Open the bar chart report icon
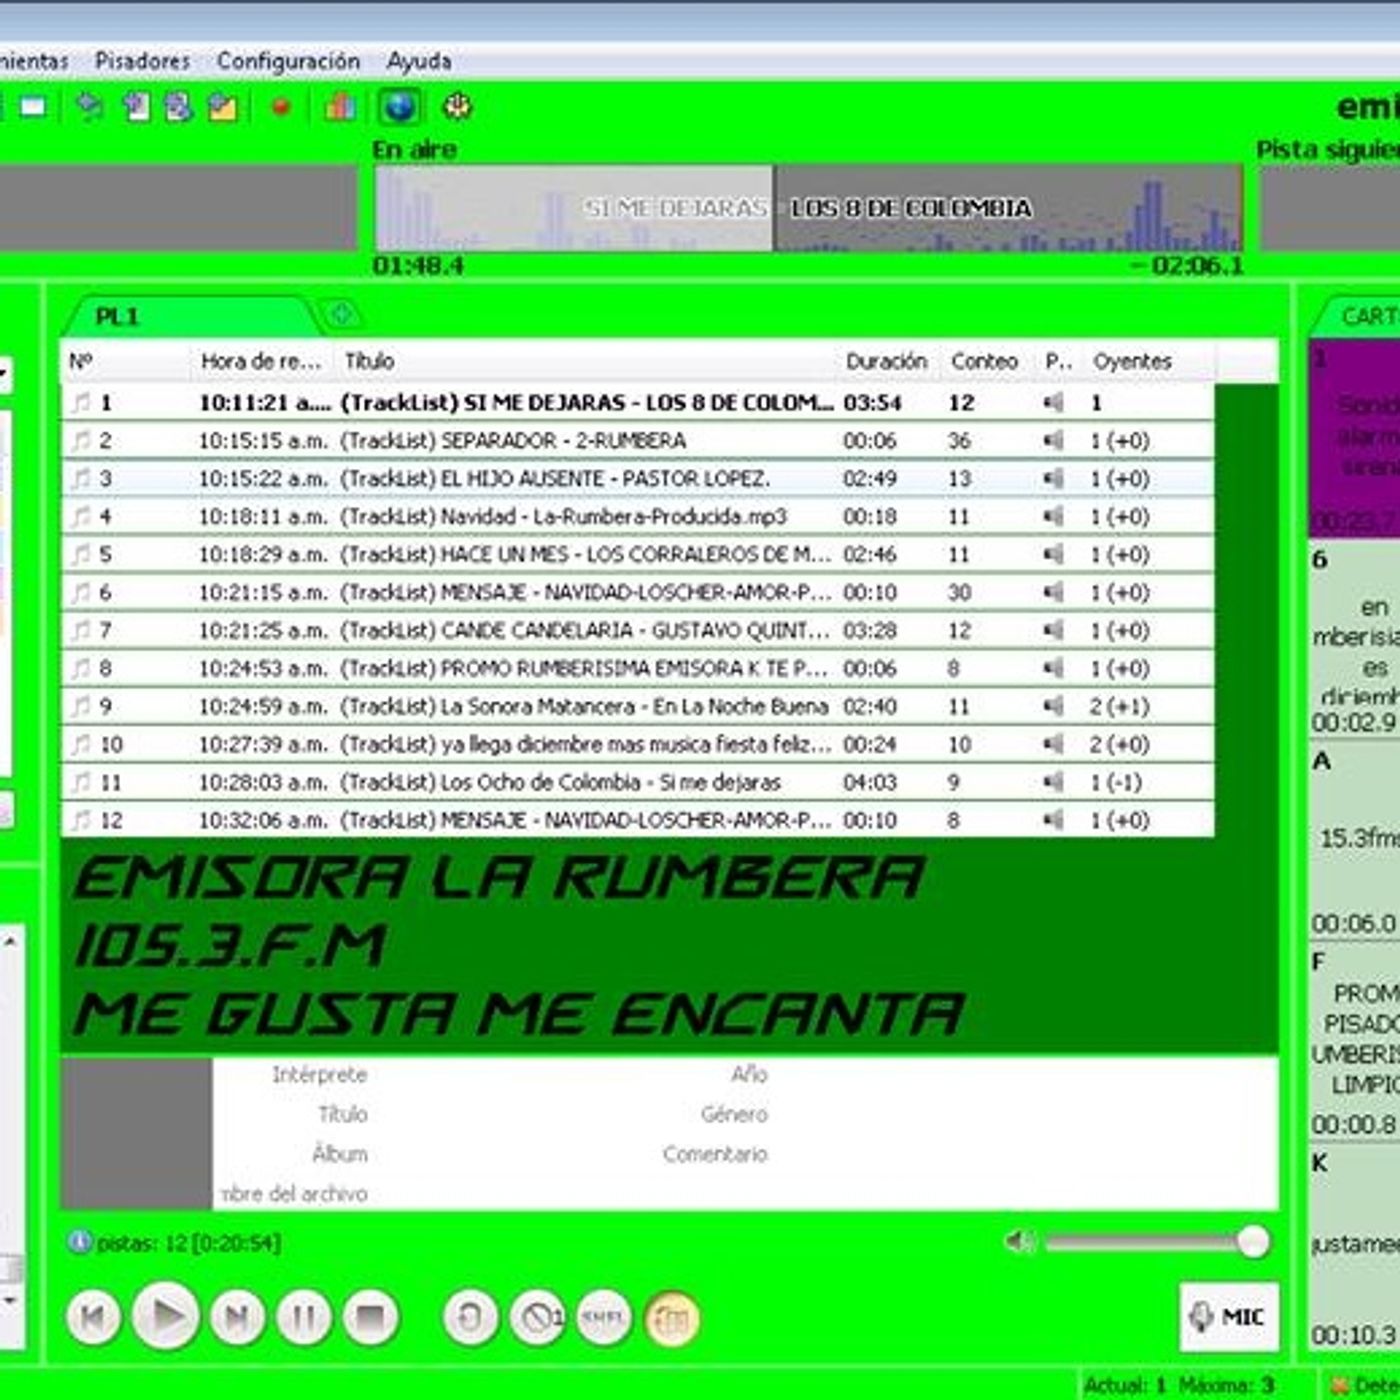 point(340,107)
